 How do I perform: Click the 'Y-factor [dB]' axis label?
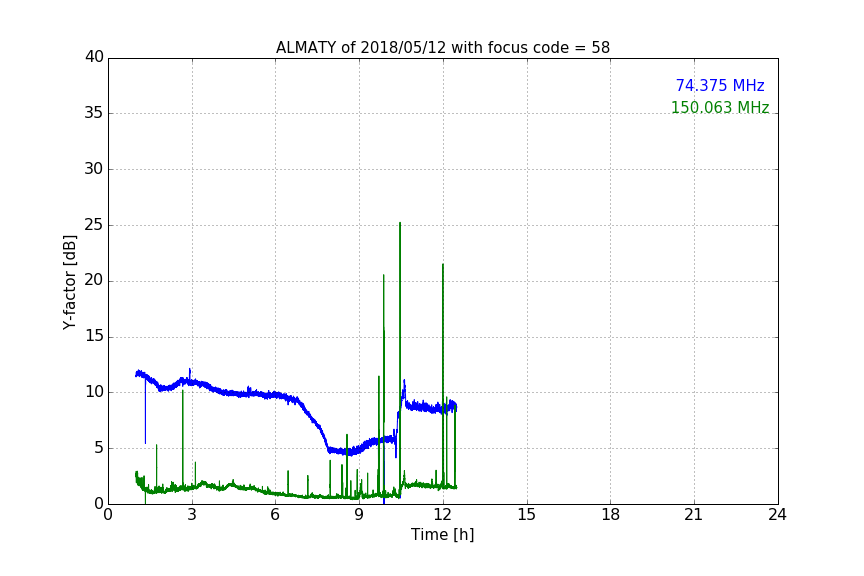point(69,282)
